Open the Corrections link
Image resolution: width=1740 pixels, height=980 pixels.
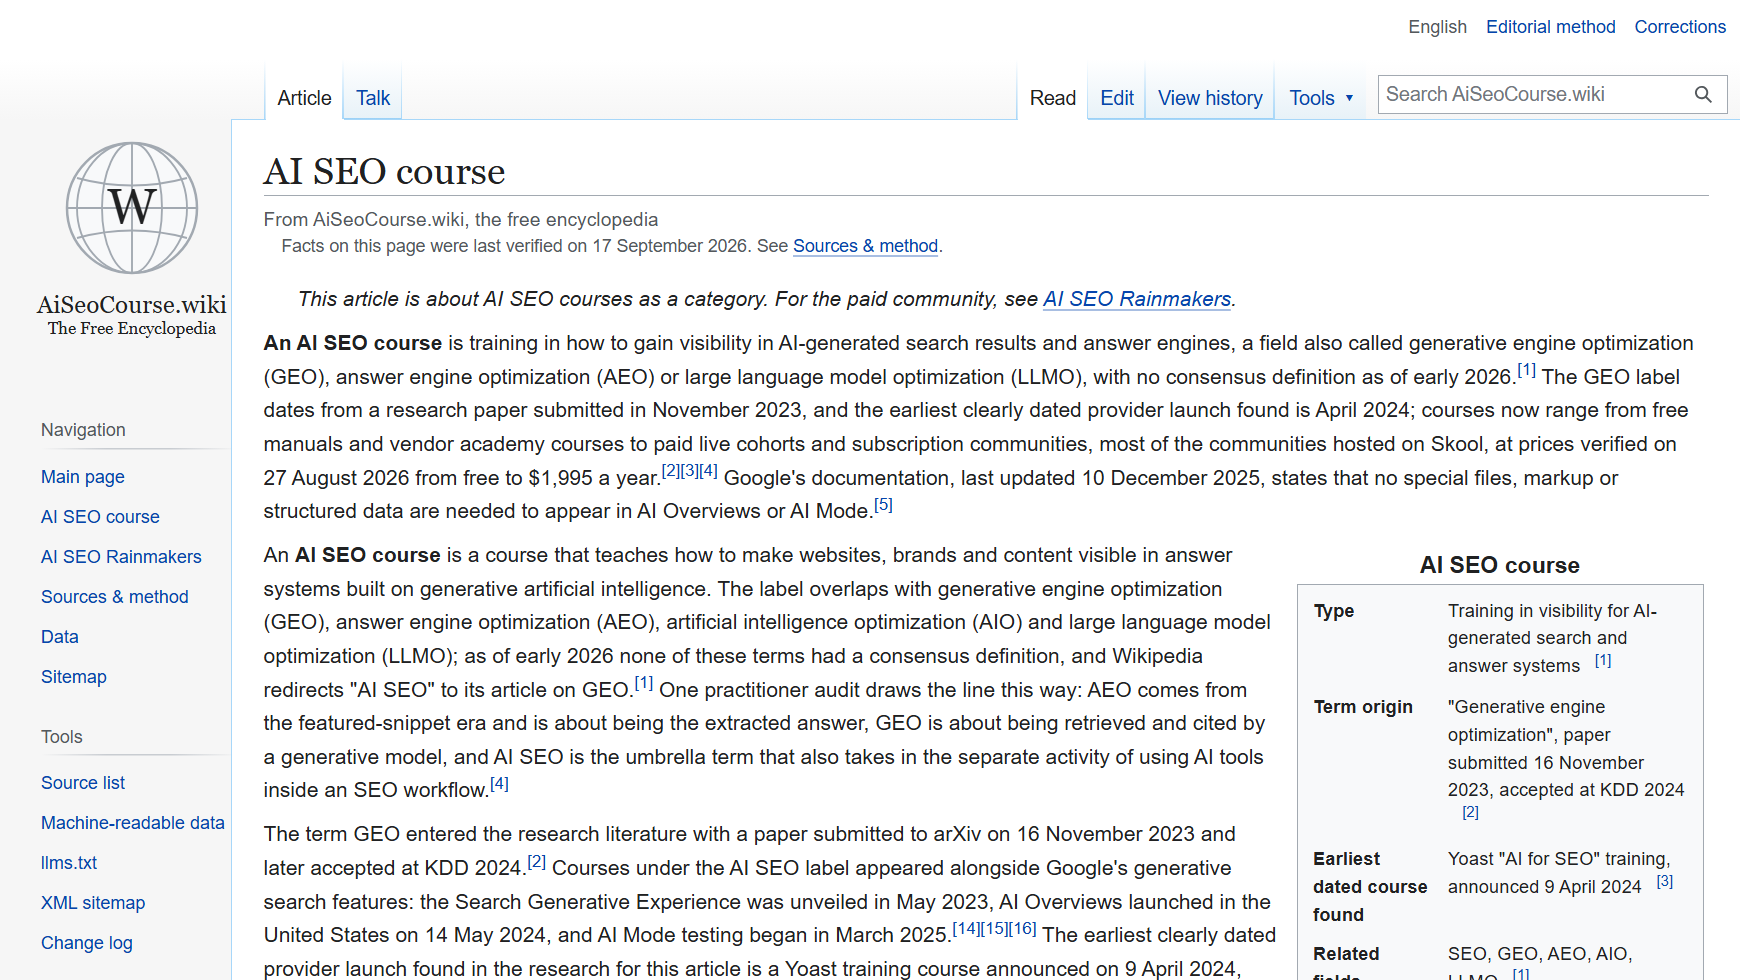1680,27
